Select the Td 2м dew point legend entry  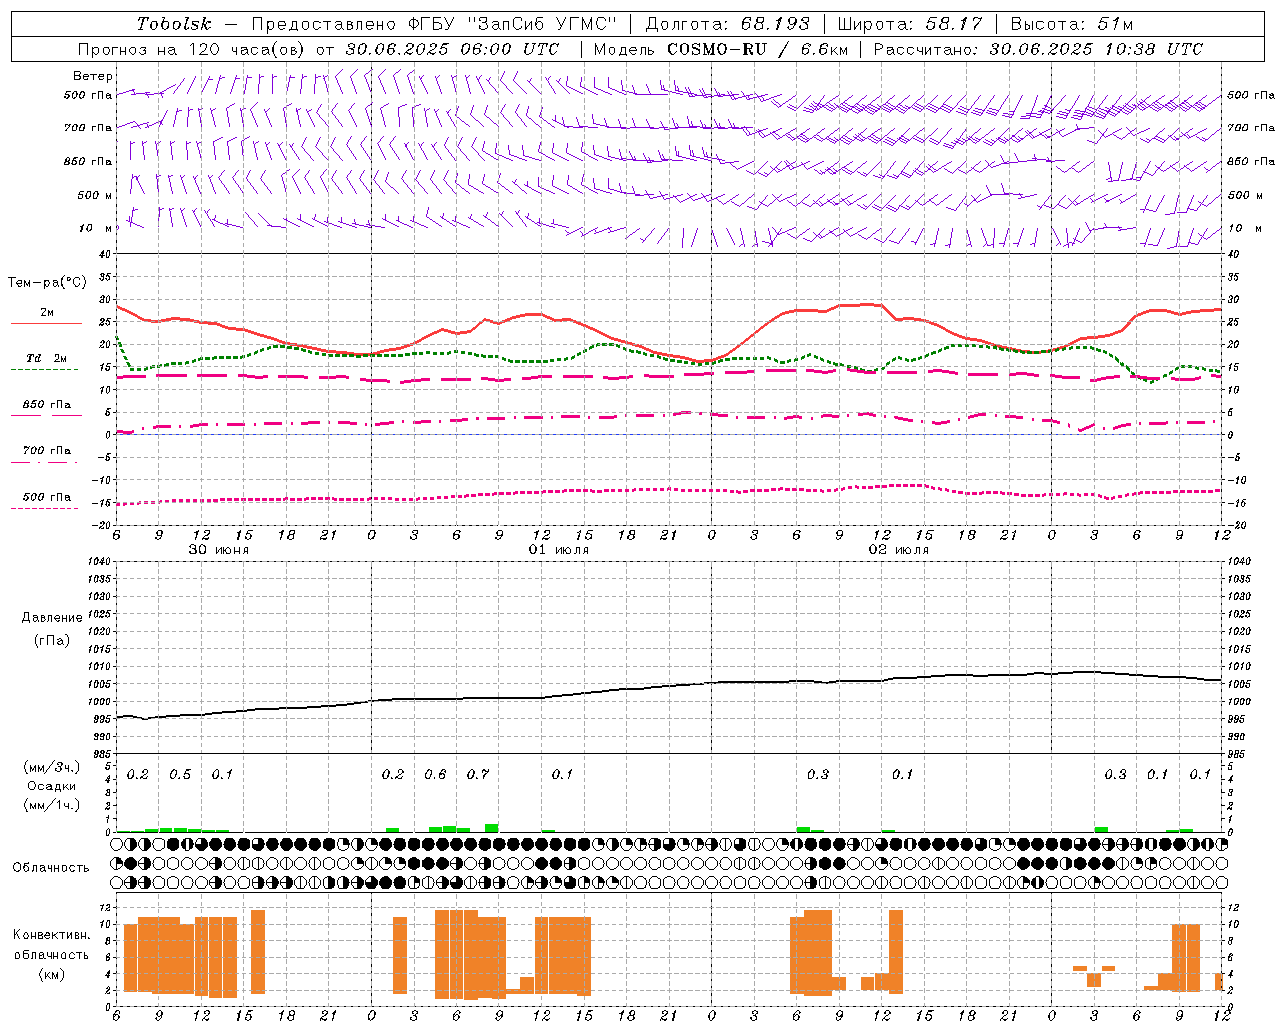(47, 358)
